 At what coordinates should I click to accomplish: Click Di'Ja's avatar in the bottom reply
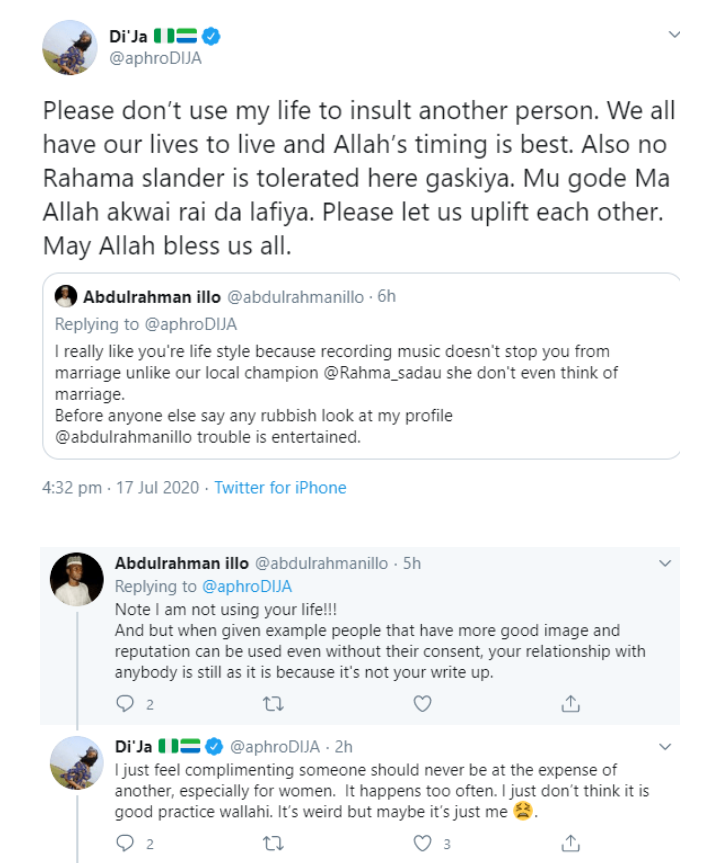76,761
